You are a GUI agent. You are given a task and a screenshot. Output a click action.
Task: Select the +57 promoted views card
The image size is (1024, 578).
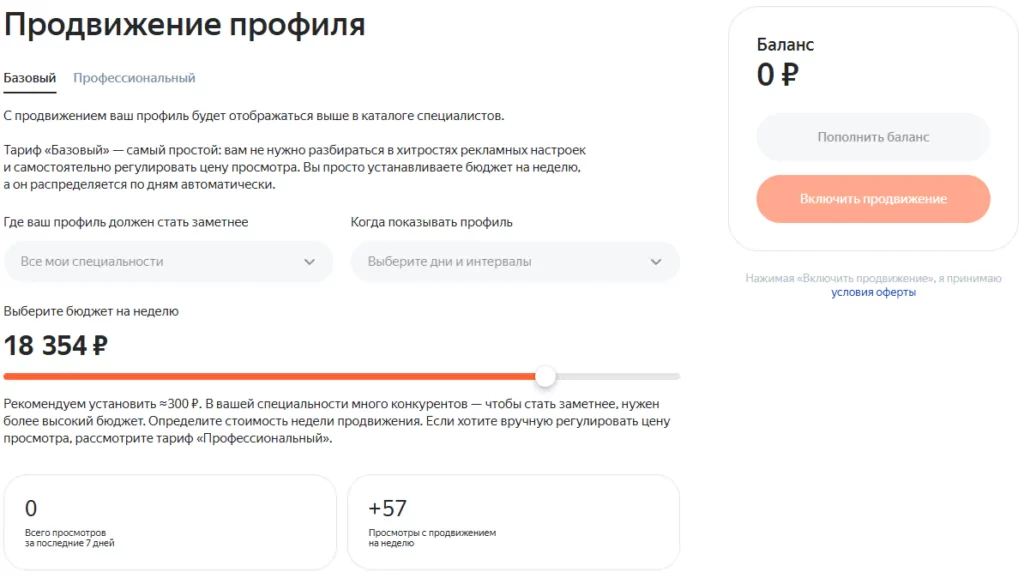[x=513, y=522]
